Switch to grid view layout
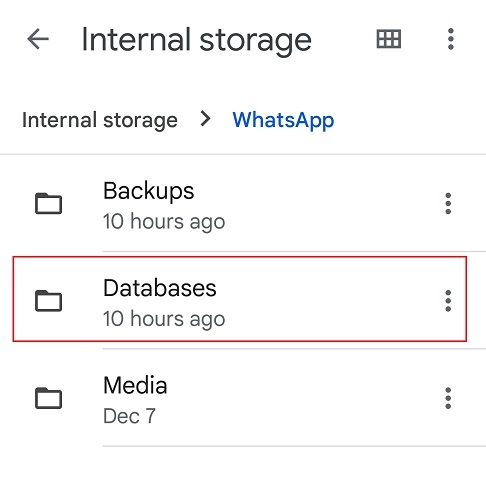The width and height of the screenshot is (486, 482). (389, 39)
